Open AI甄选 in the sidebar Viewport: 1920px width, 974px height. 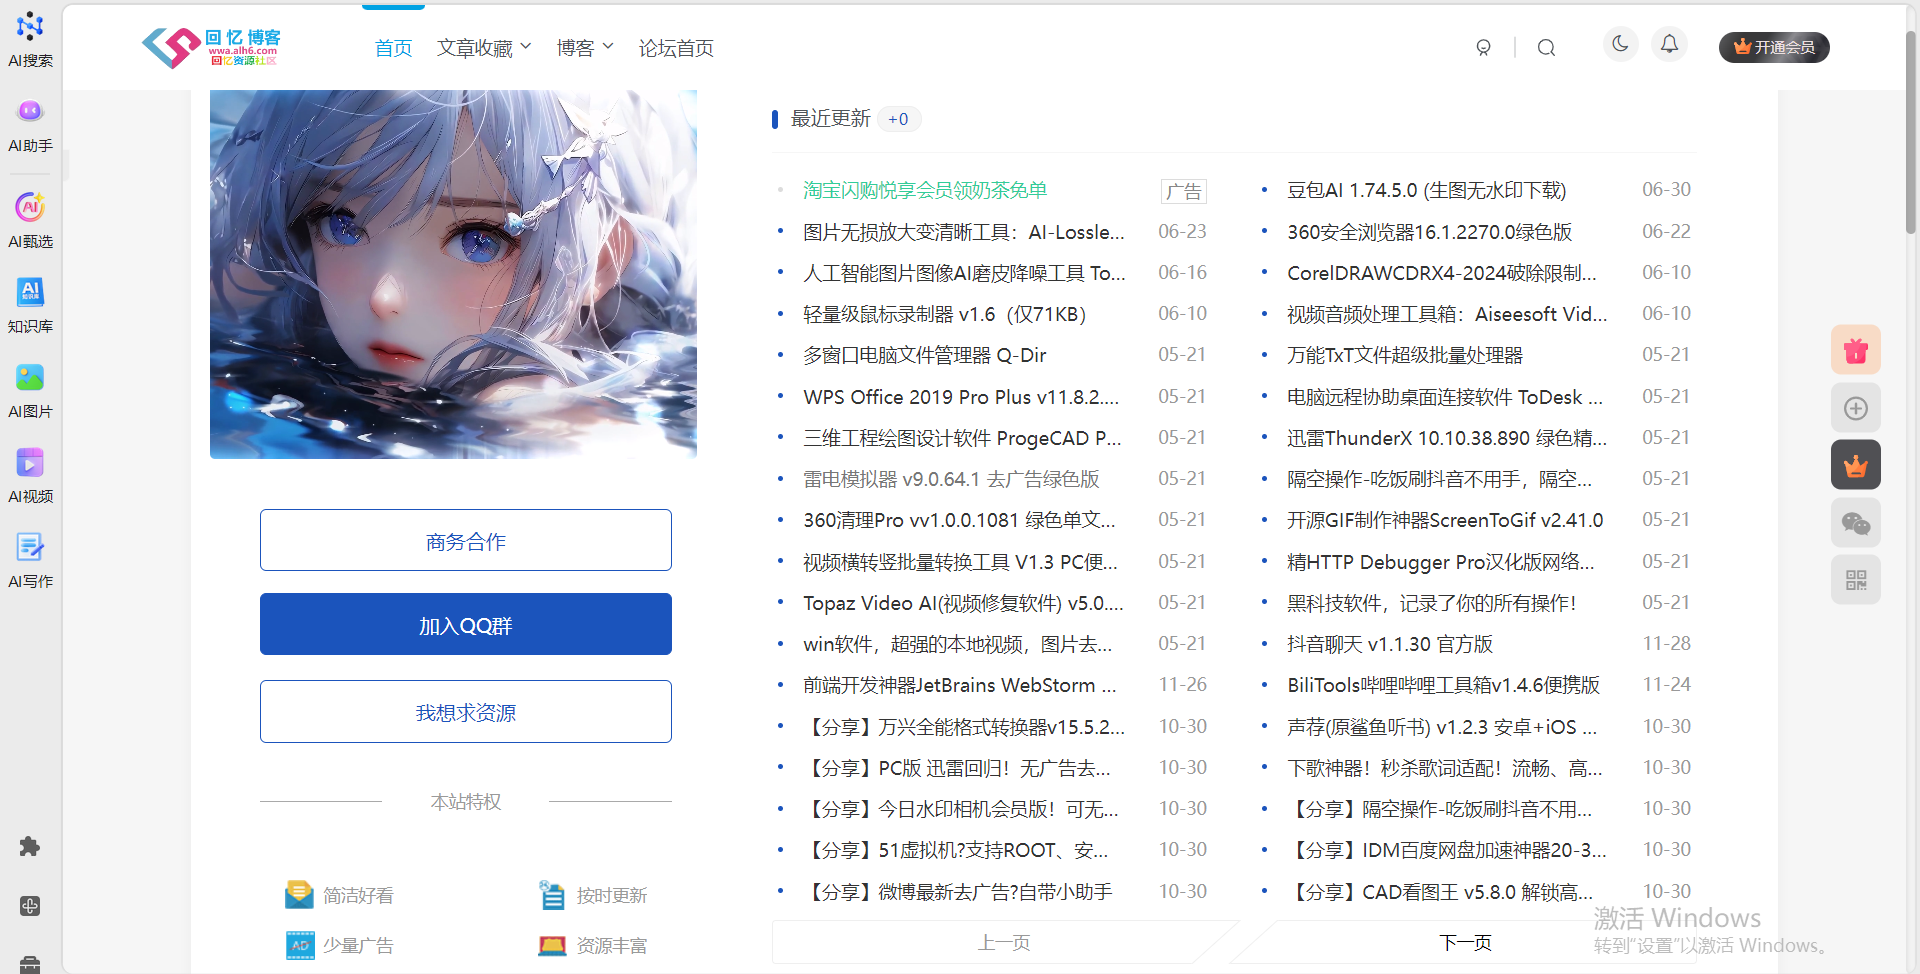(30, 220)
